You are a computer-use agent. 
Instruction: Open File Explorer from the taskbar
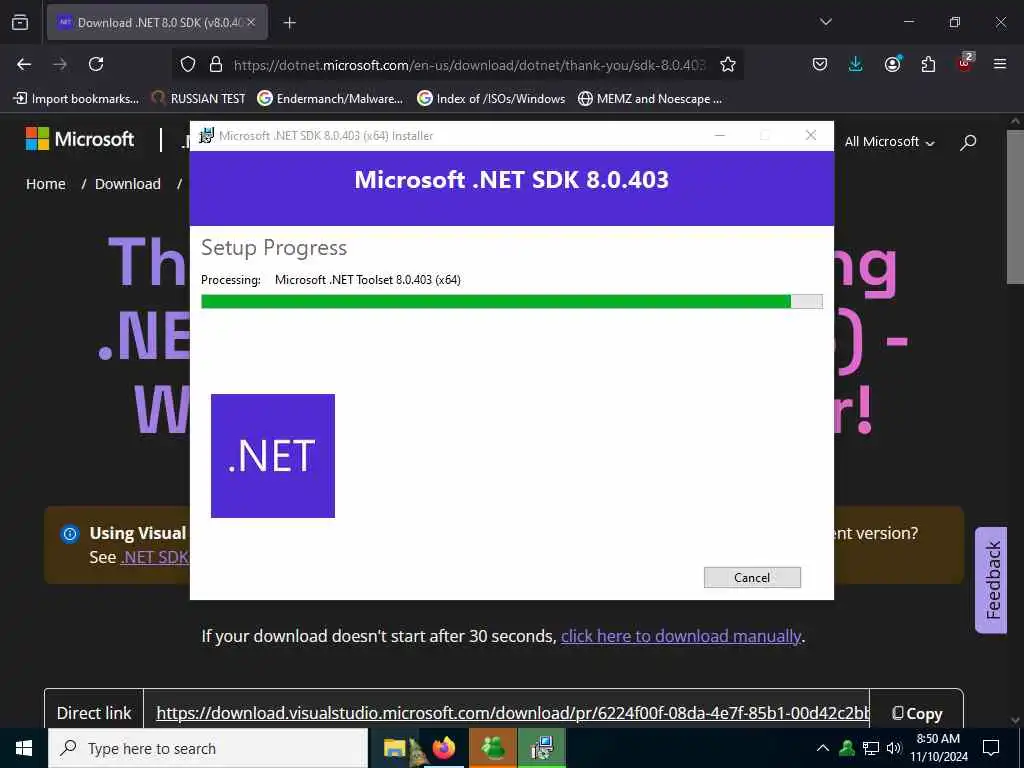point(394,748)
